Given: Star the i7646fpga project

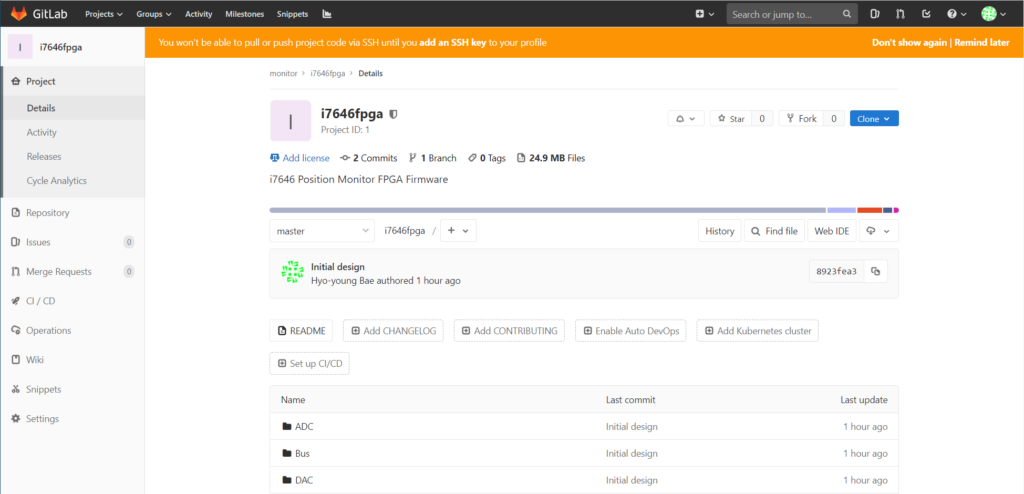Looking at the screenshot, I should coord(730,118).
